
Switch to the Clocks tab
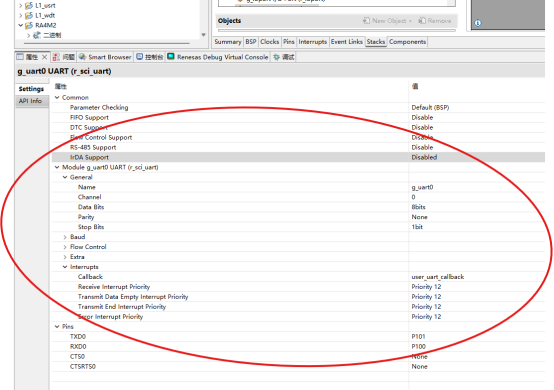point(270,42)
